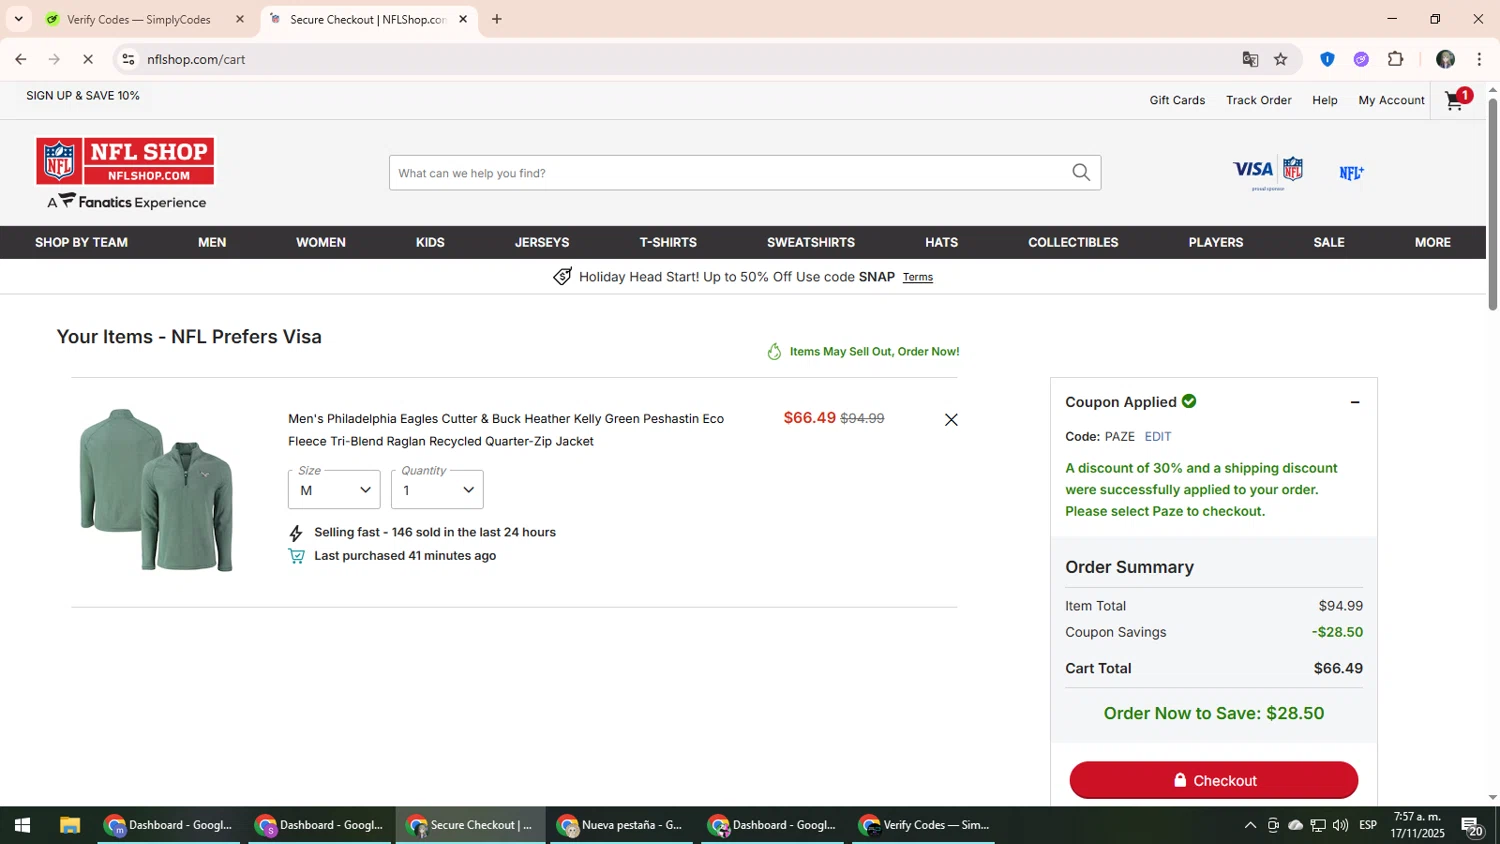Open the Eagles jacket product title
Screen dimensions: 1500x844
[506, 430]
